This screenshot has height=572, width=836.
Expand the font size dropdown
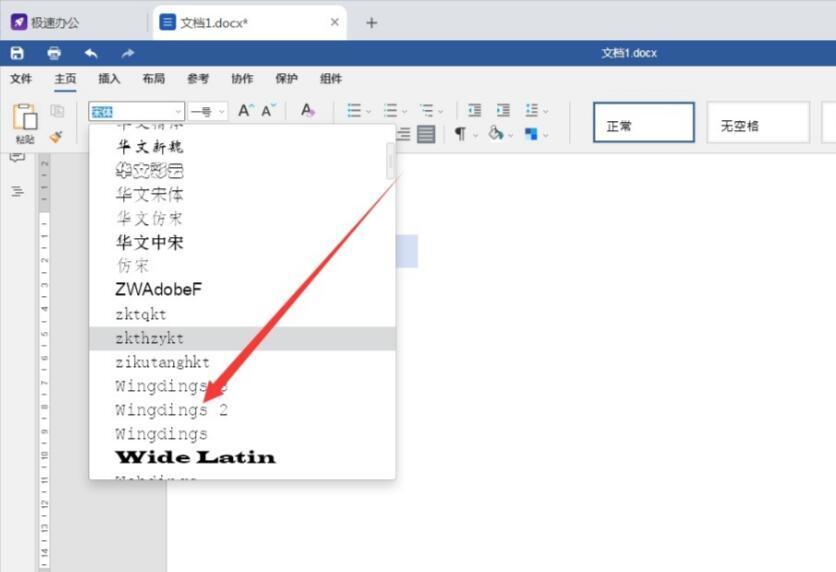[221, 112]
